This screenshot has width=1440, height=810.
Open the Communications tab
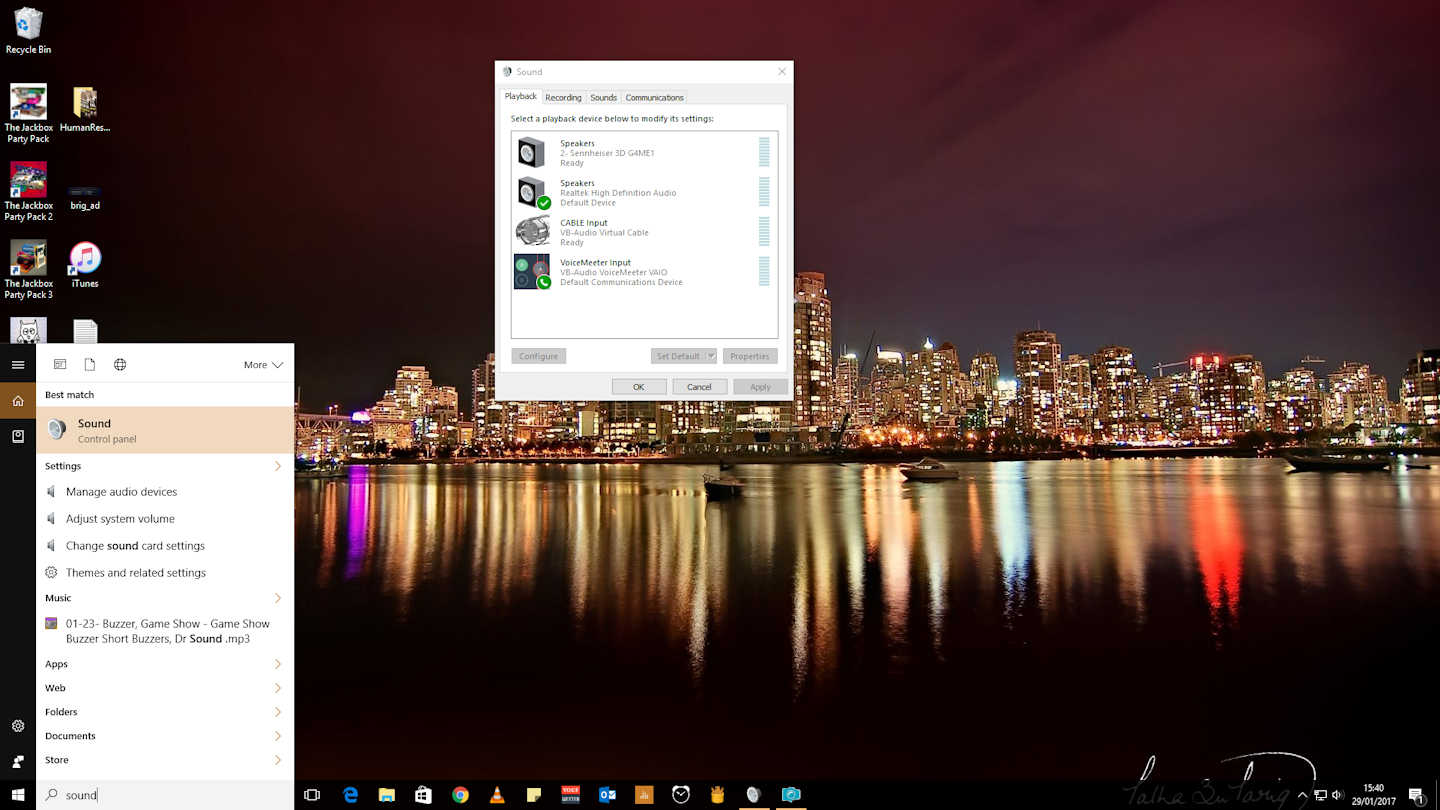pos(654,97)
